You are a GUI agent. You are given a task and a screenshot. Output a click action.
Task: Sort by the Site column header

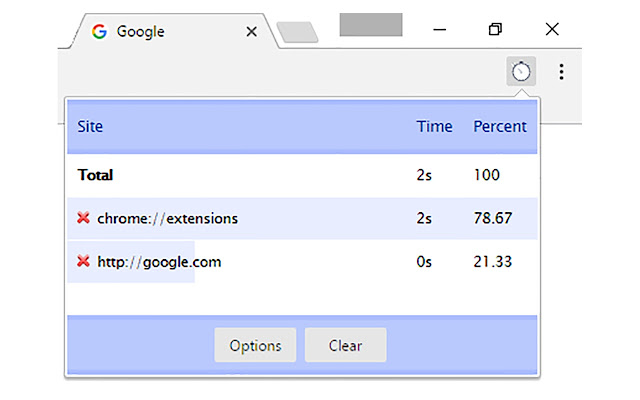(x=90, y=127)
